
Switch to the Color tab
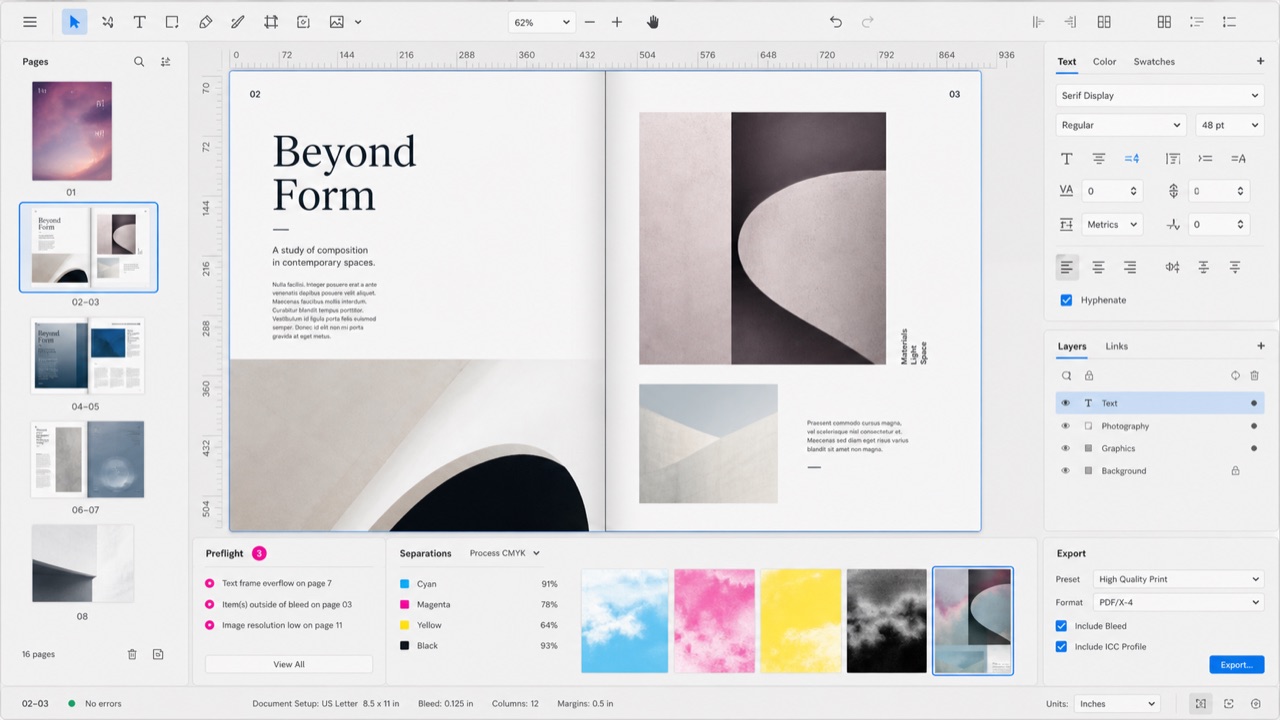click(1104, 62)
